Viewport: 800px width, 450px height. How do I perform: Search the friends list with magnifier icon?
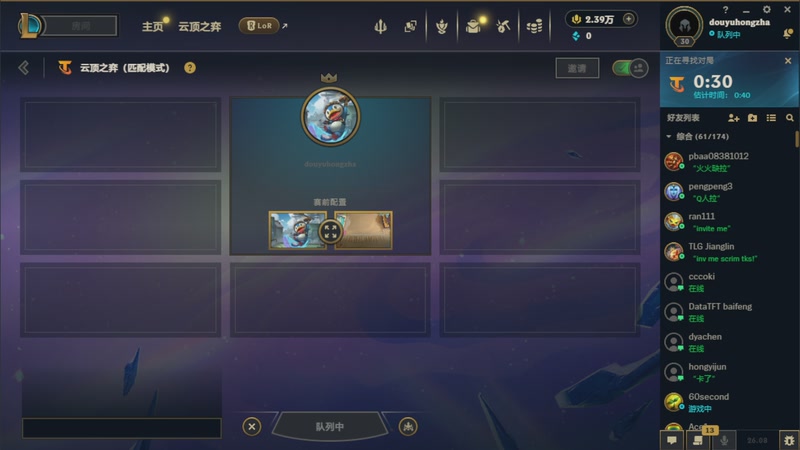(x=790, y=118)
